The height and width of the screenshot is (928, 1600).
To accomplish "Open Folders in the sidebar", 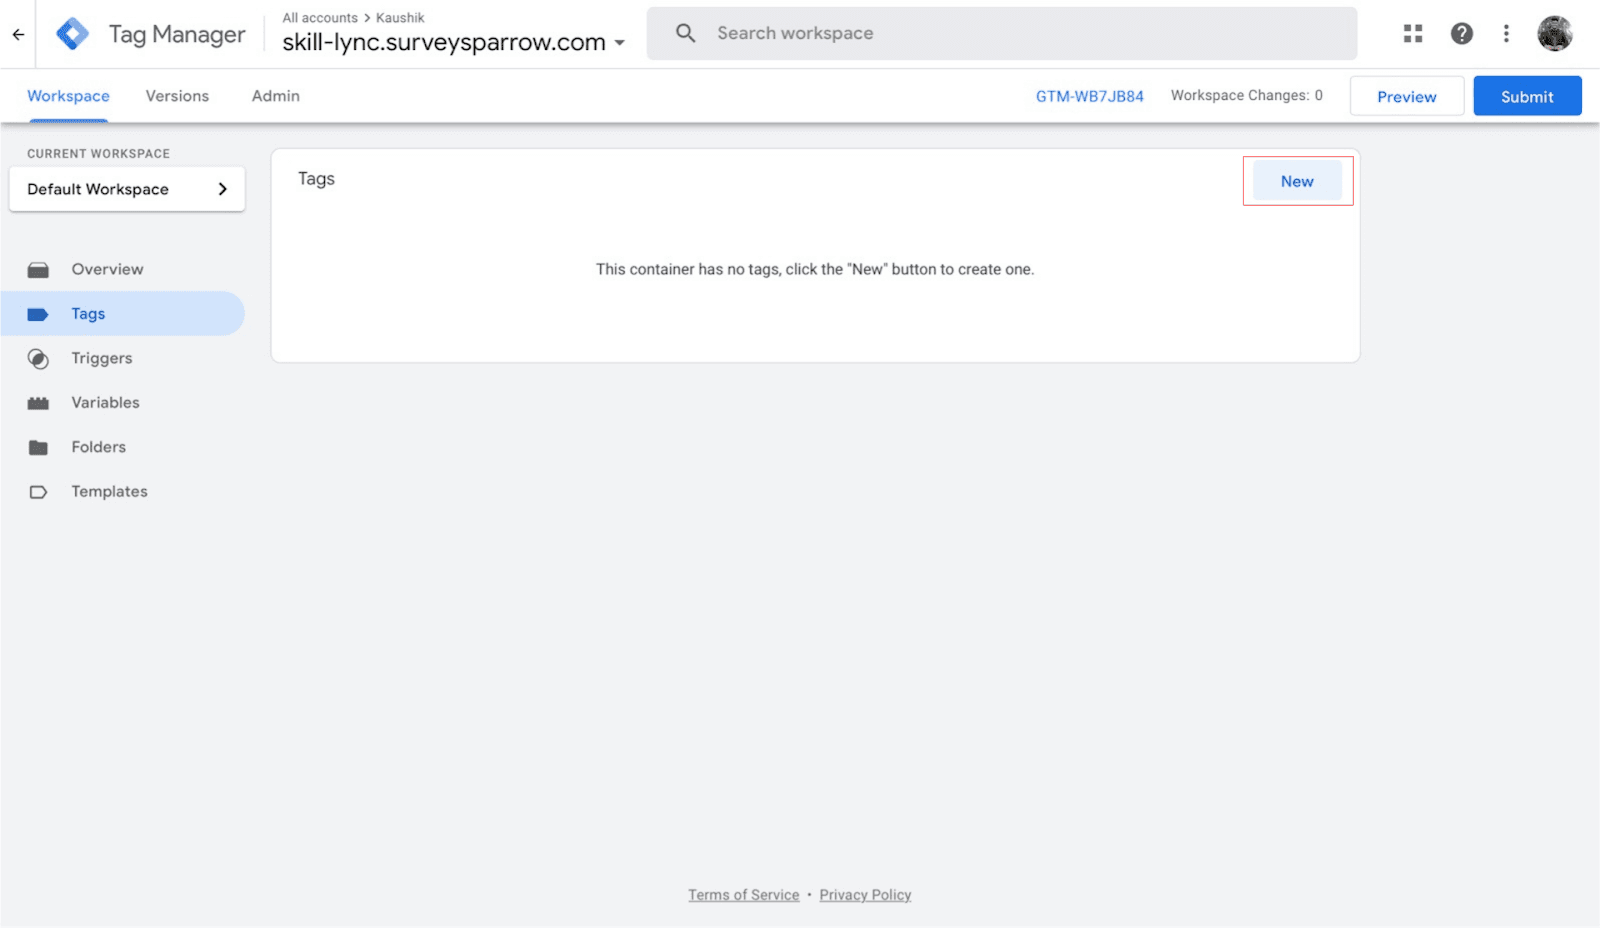I will [98, 447].
